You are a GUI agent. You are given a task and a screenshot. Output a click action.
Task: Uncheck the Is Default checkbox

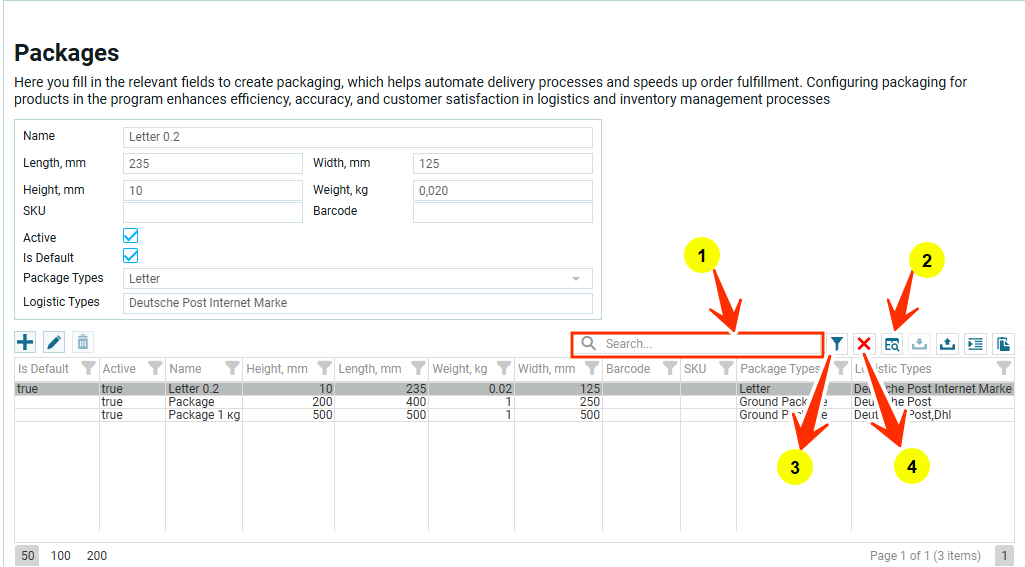(x=130, y=257)
